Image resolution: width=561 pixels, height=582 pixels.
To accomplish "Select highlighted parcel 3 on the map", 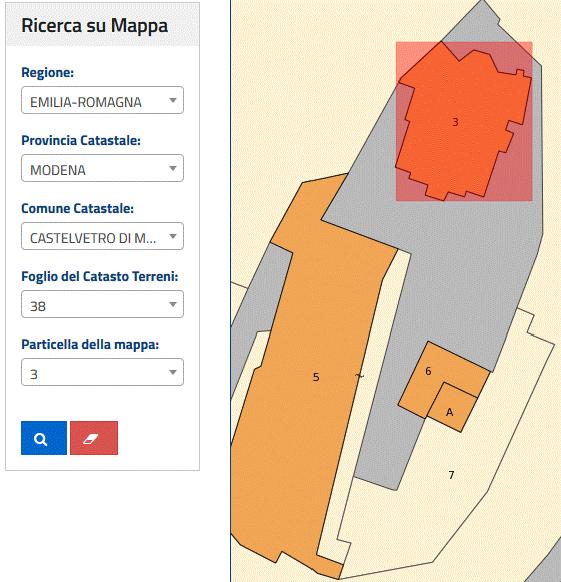I will (x=455, y=122).
